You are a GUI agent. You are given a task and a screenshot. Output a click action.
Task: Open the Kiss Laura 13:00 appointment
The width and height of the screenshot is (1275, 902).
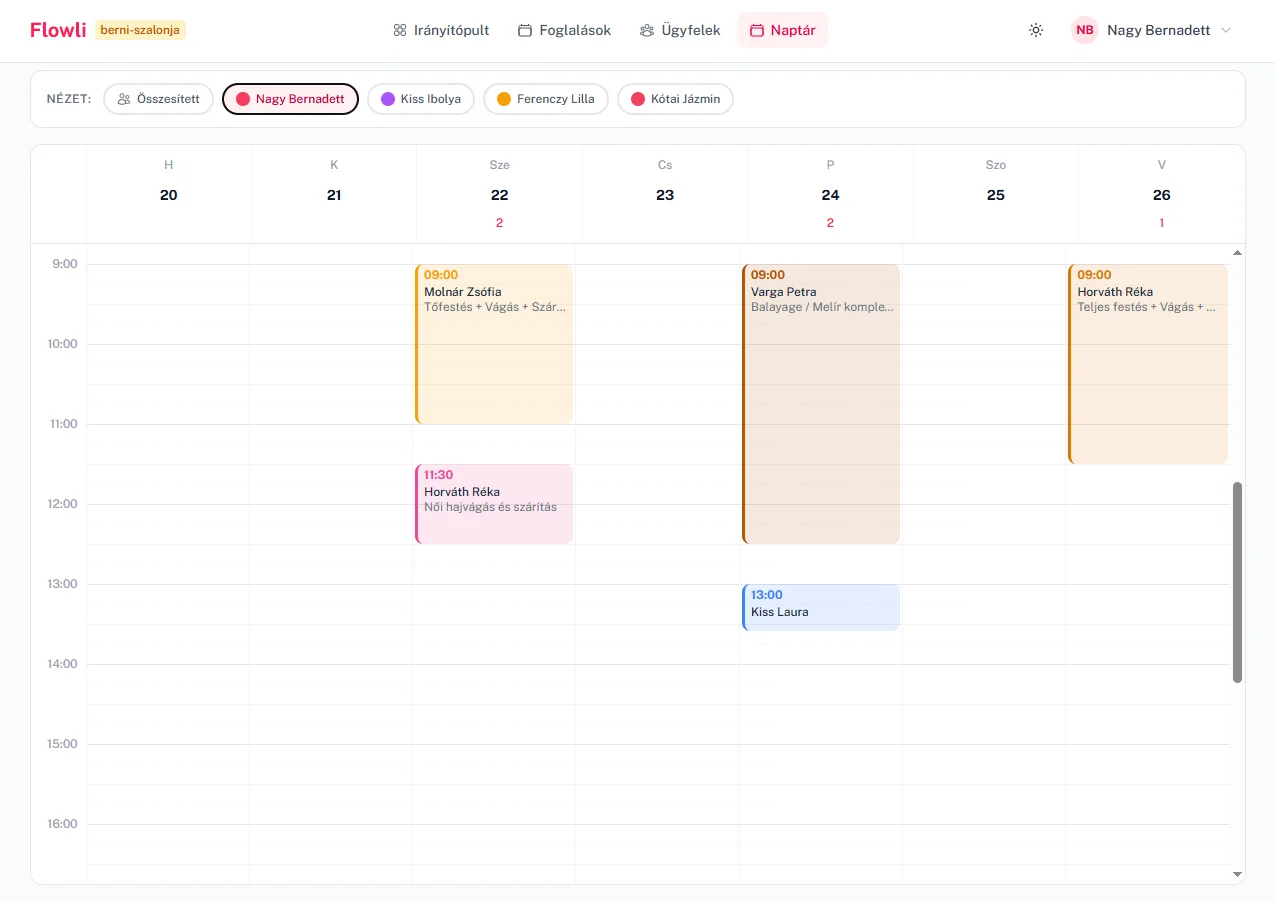(x=821, y=608)
